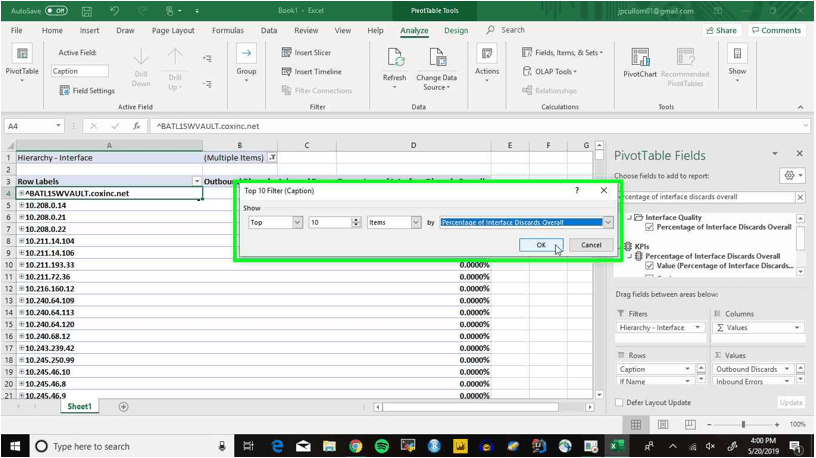Open Microsoft Edge from taskbar
This screenshot has width=816, height=458.
tap(277, 446)
